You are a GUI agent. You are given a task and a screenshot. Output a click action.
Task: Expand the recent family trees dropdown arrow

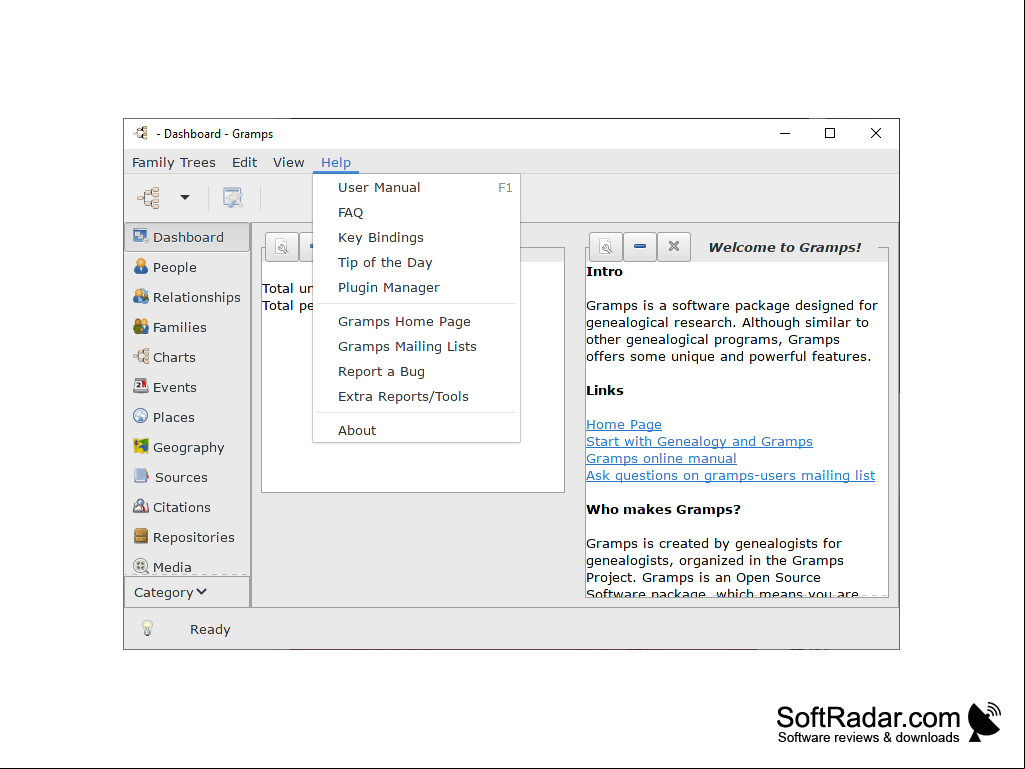185,197
